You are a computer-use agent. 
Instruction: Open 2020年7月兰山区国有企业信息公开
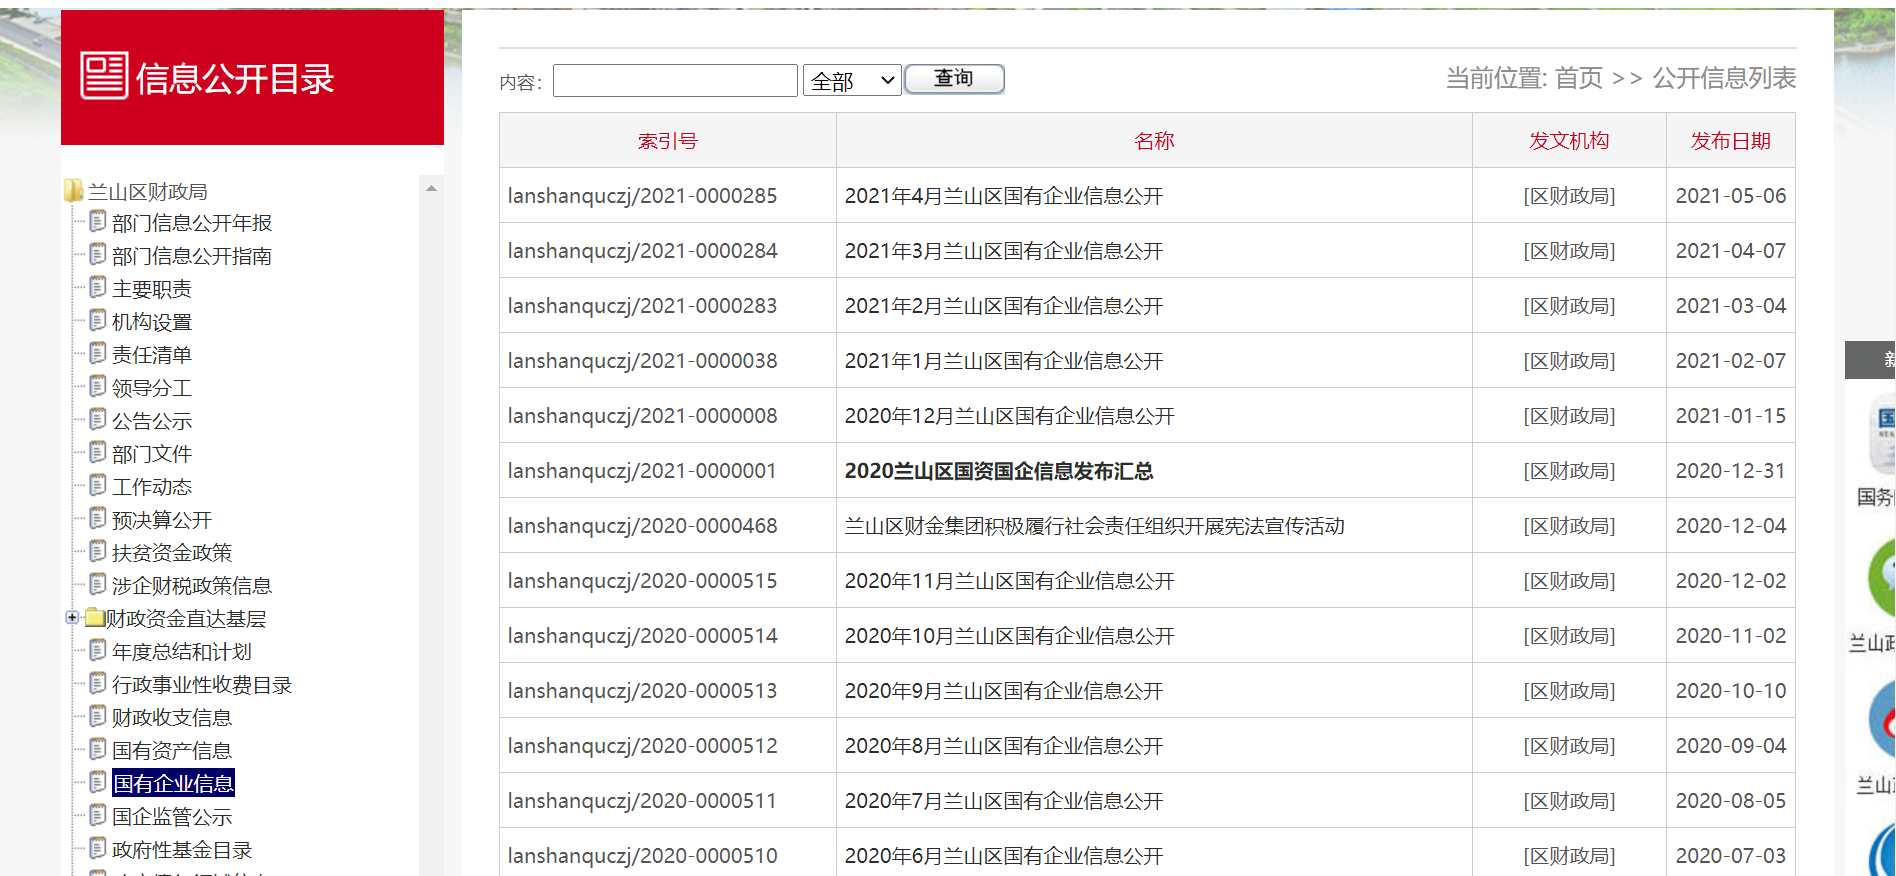pyautogui.click(x=1004, y=801)
